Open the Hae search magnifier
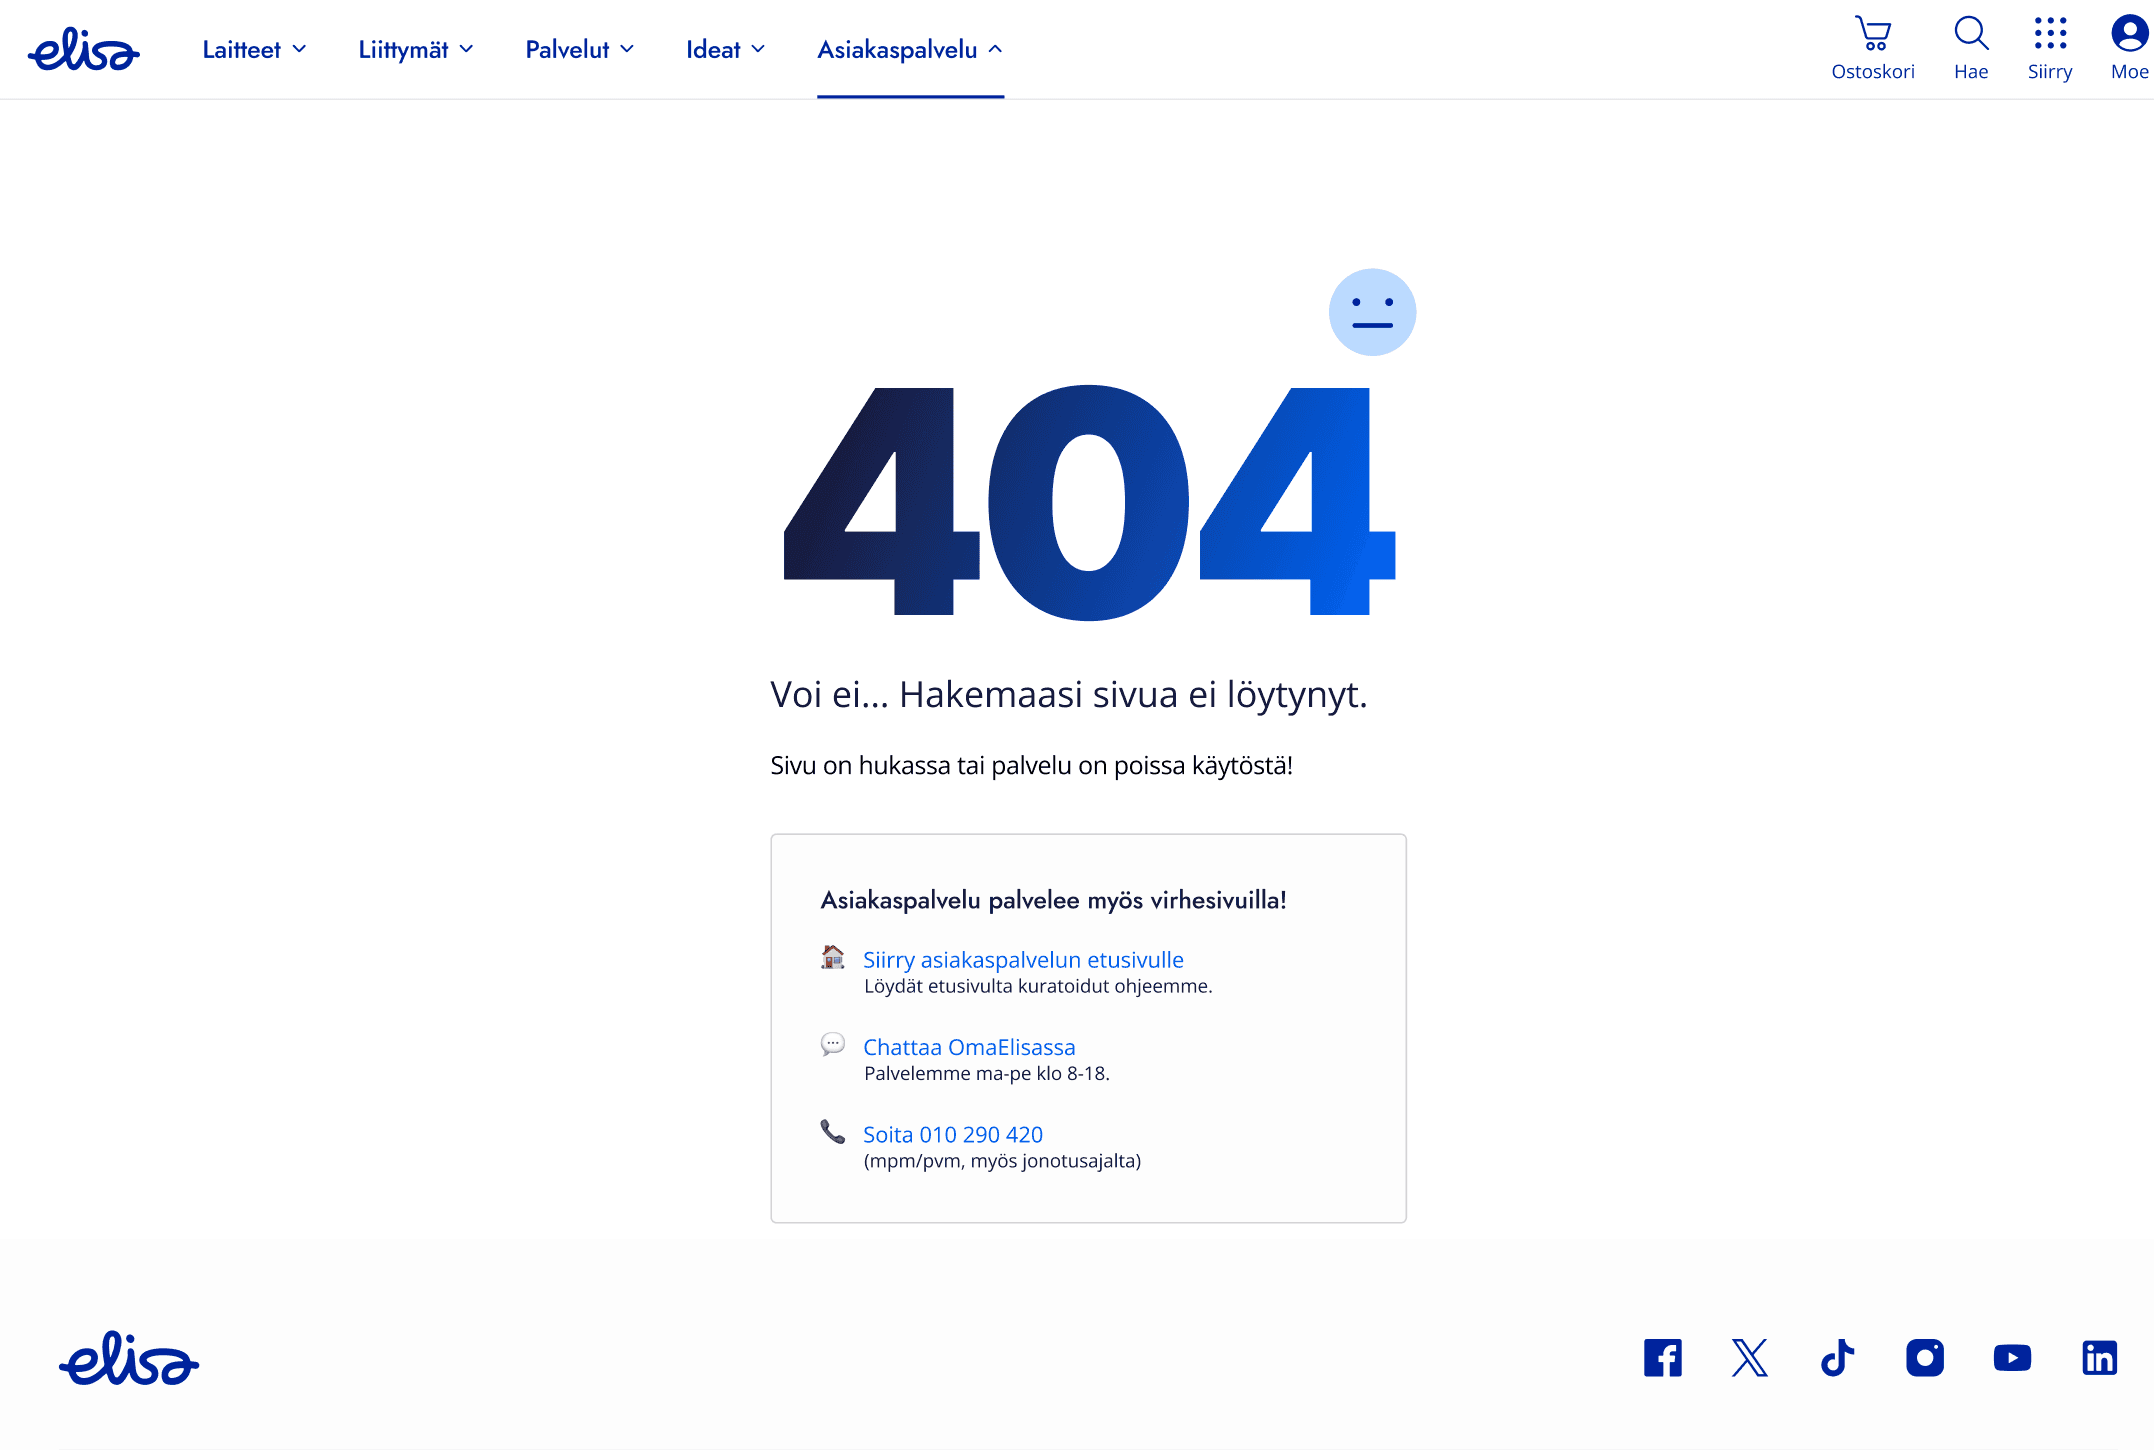 click(x=1971, y=48)
